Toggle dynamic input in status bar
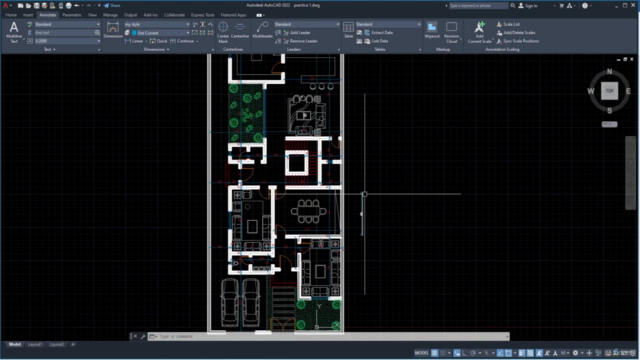 [x=457, y=353]
